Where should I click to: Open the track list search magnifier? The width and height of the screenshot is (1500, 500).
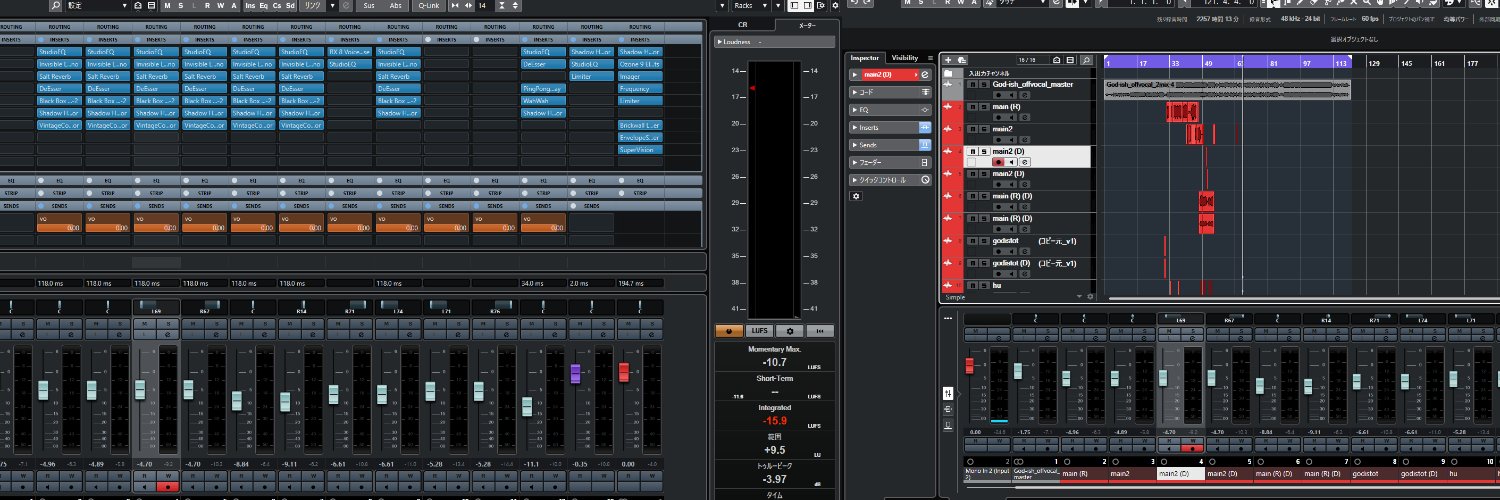1086,60
